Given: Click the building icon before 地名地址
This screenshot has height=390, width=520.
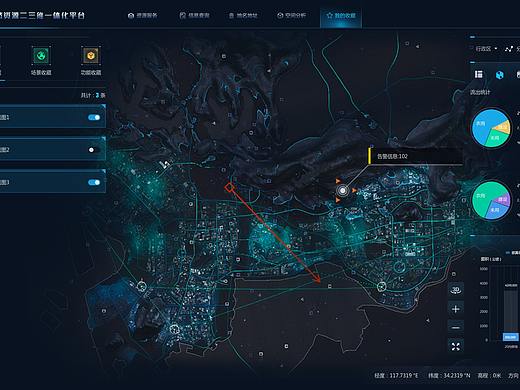Looking at the screenshot, I should click(x=231, y=16).
